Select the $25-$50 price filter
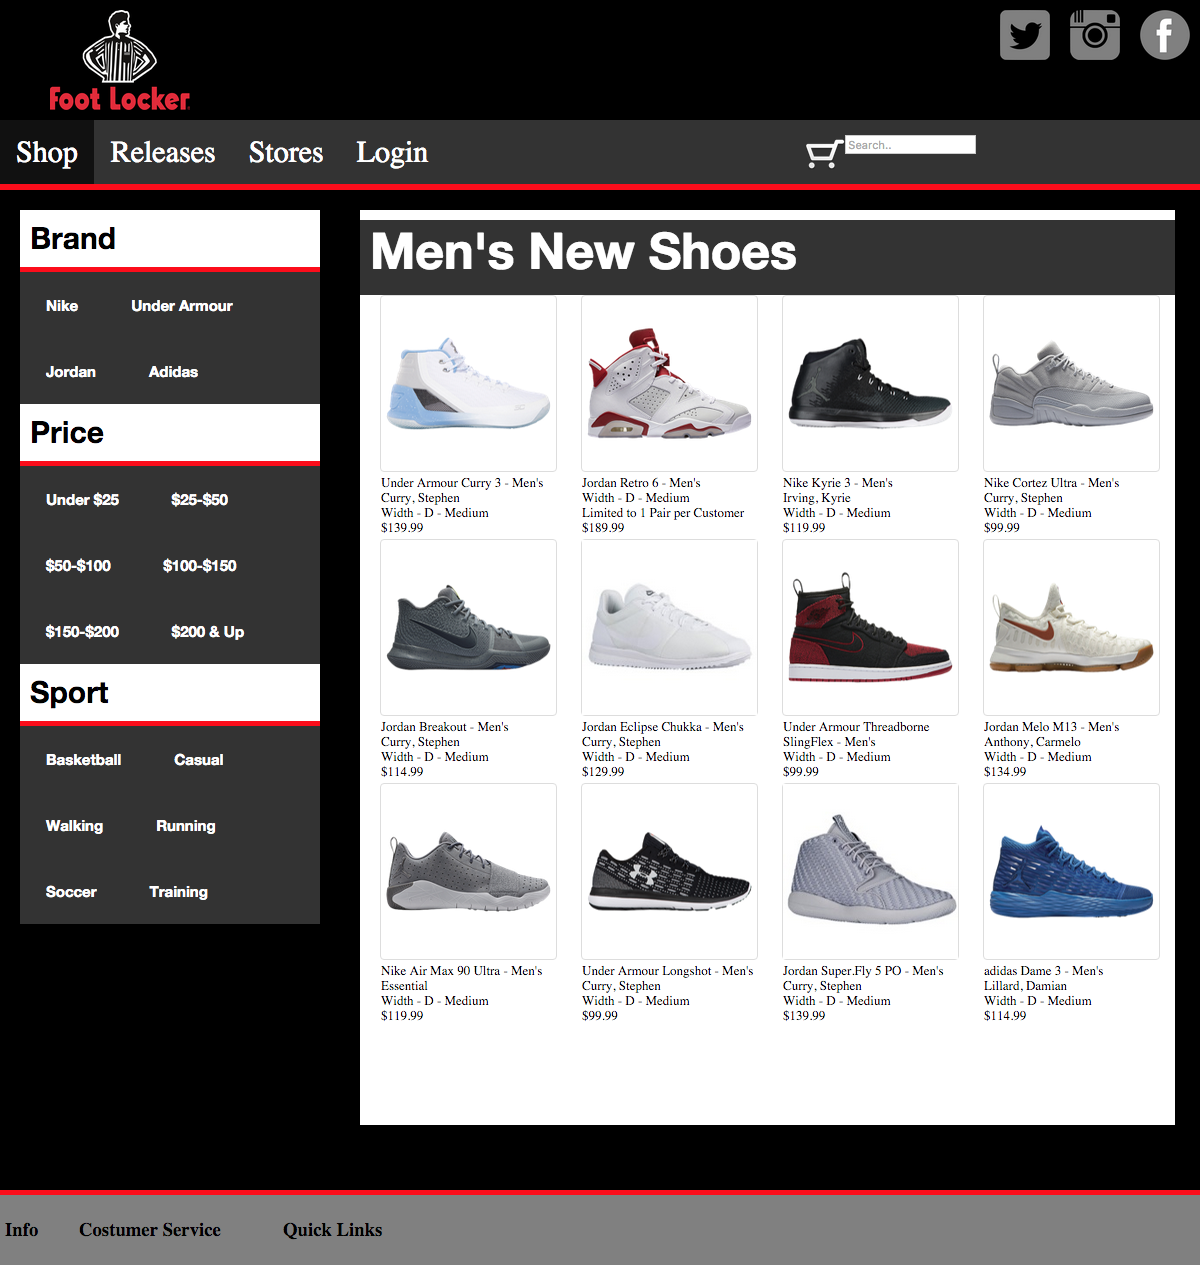Screen dimensions: 1202x1267 coord(200,500)
